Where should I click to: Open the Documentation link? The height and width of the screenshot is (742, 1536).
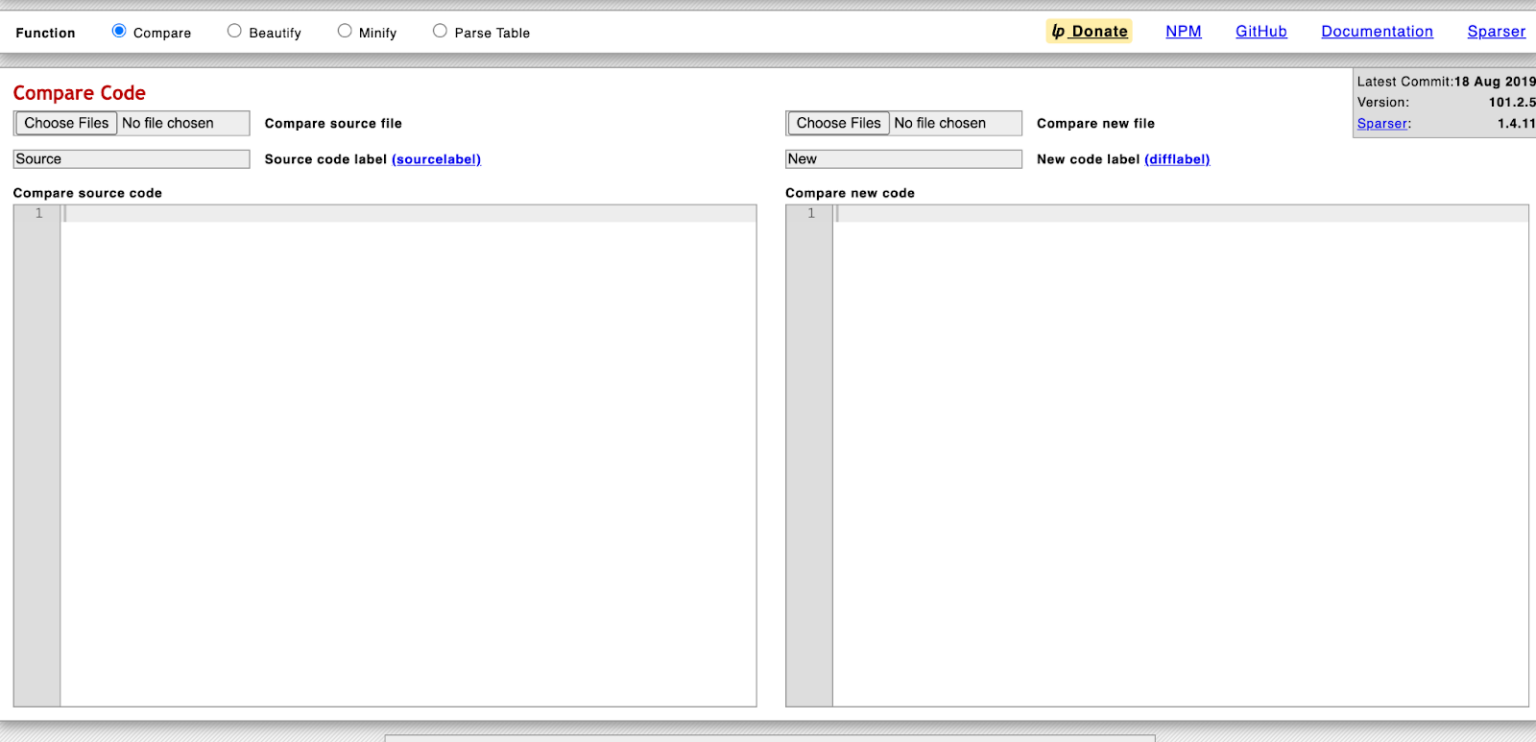click(x=1377, y=31)
